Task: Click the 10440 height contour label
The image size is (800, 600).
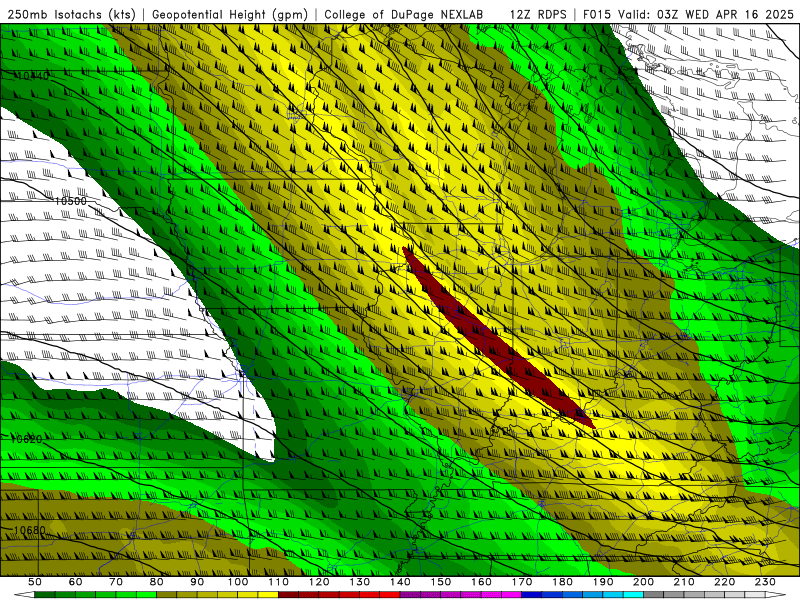Action: pos(34,76)
